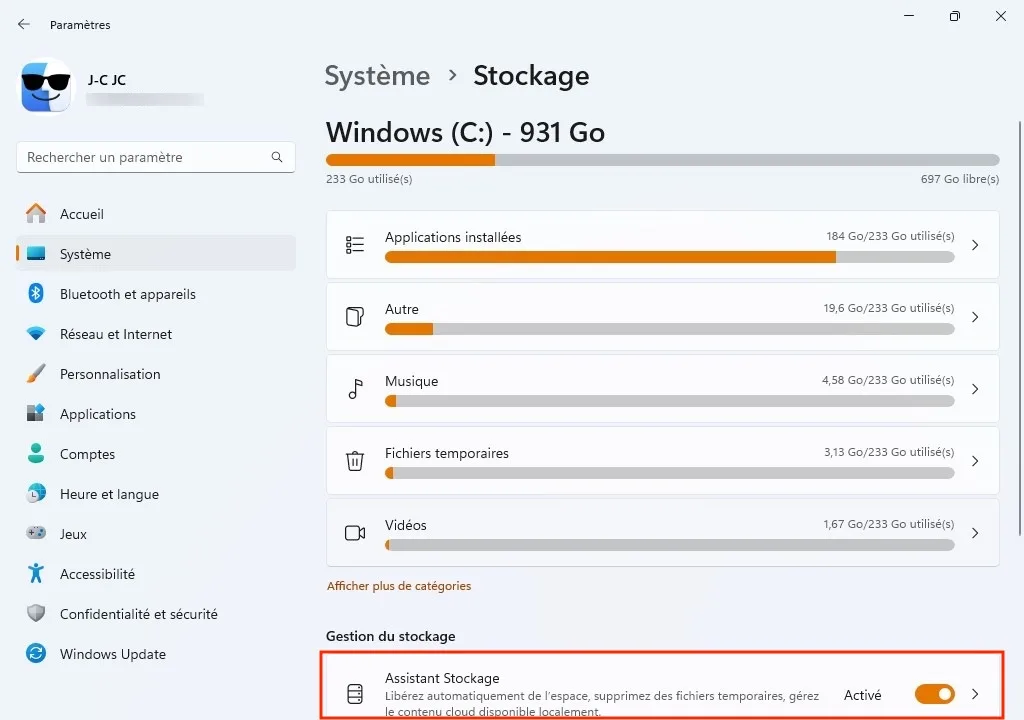The height and width of the screenshot is (720, 1024).
Task: Open the J-C JC profile avatar
Action: [x=46, y=86]
